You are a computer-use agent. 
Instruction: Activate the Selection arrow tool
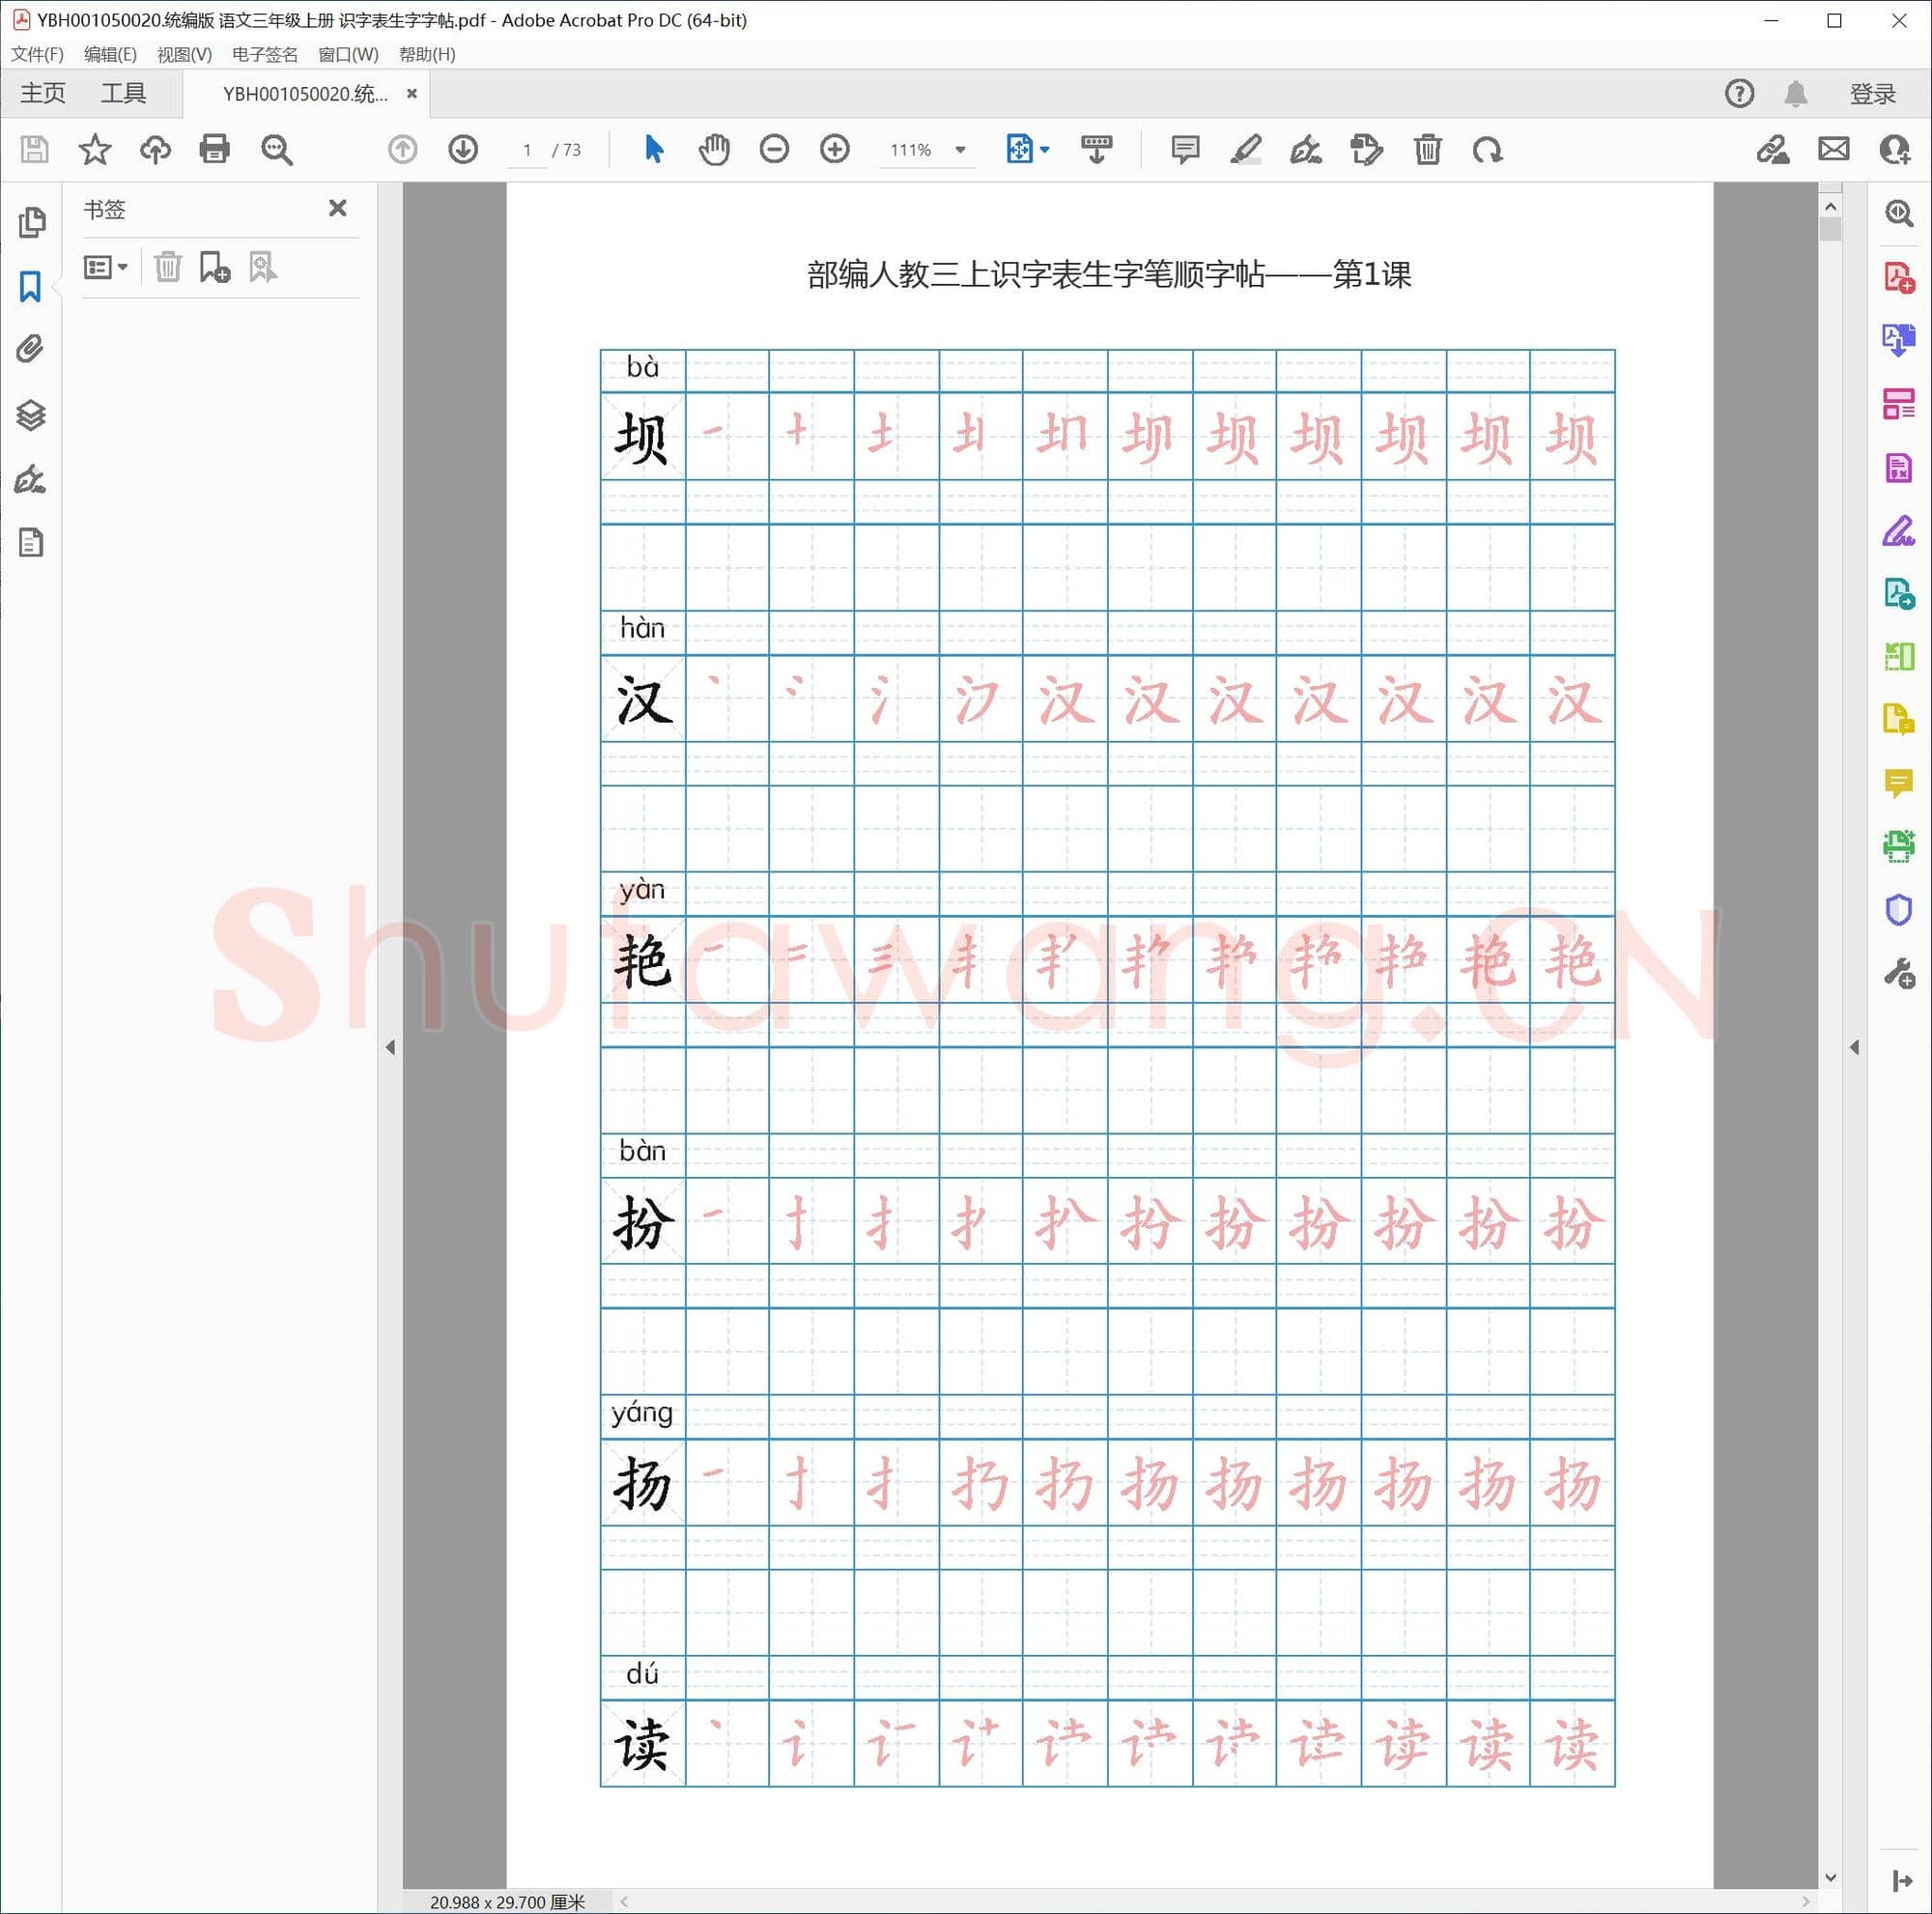[x=654, y=150]
